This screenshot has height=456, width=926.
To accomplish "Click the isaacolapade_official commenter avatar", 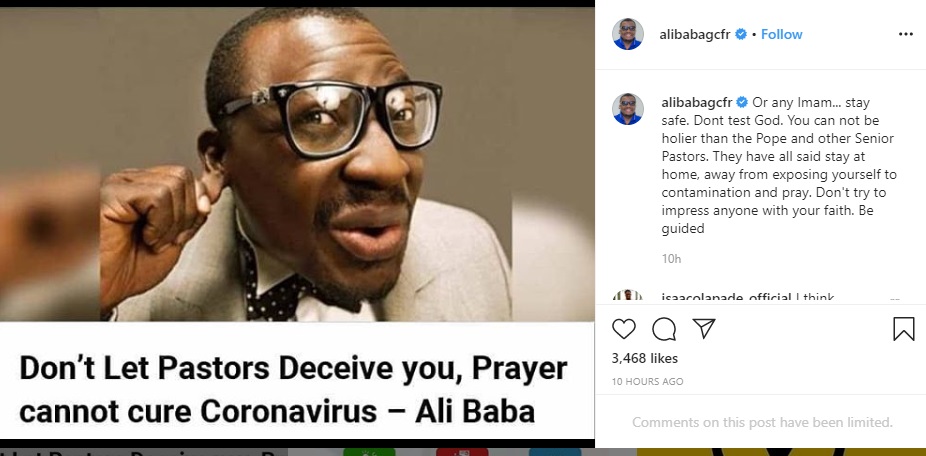I will pos(627,297).
